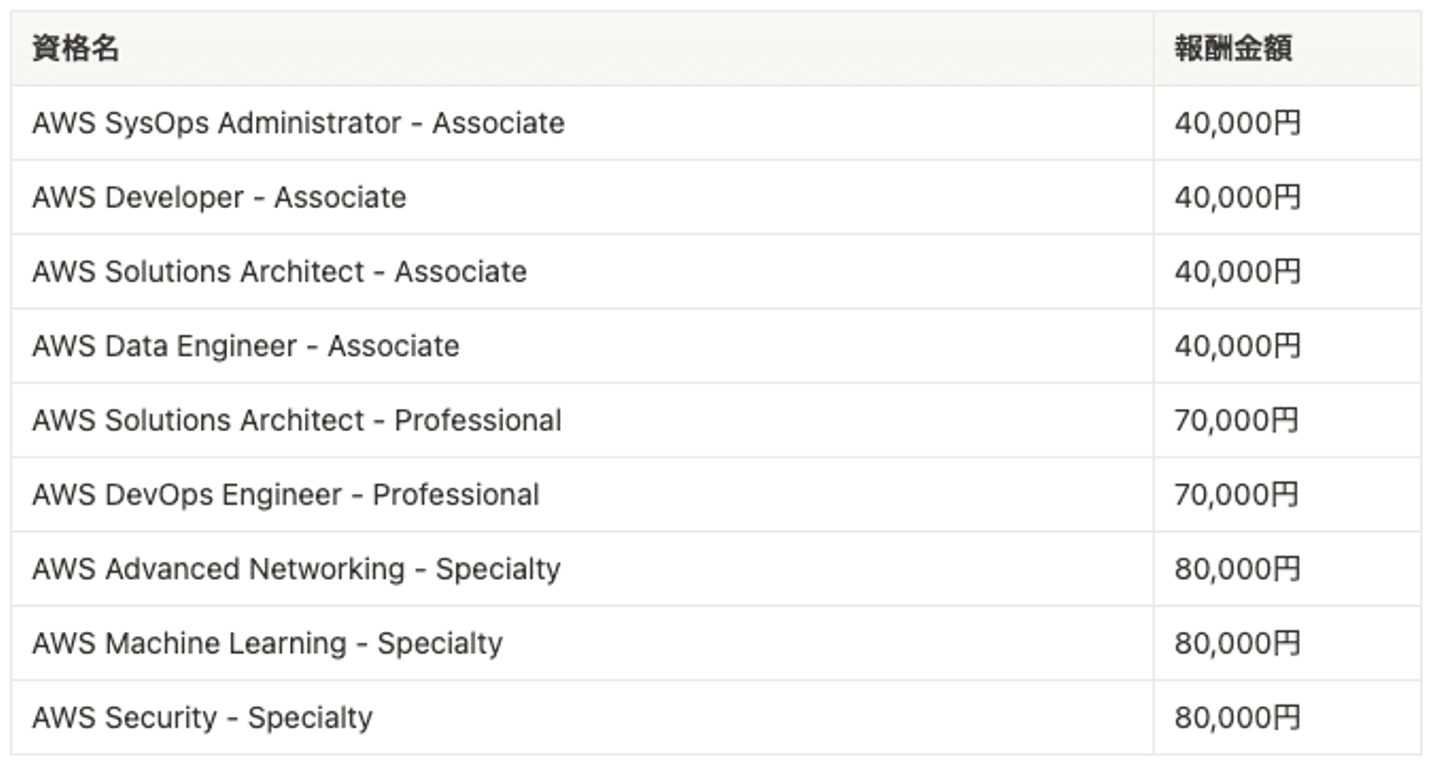Select the 80,000円 amount for AWS Security
The image size is (1440, 771).
tap(1238, 717)
